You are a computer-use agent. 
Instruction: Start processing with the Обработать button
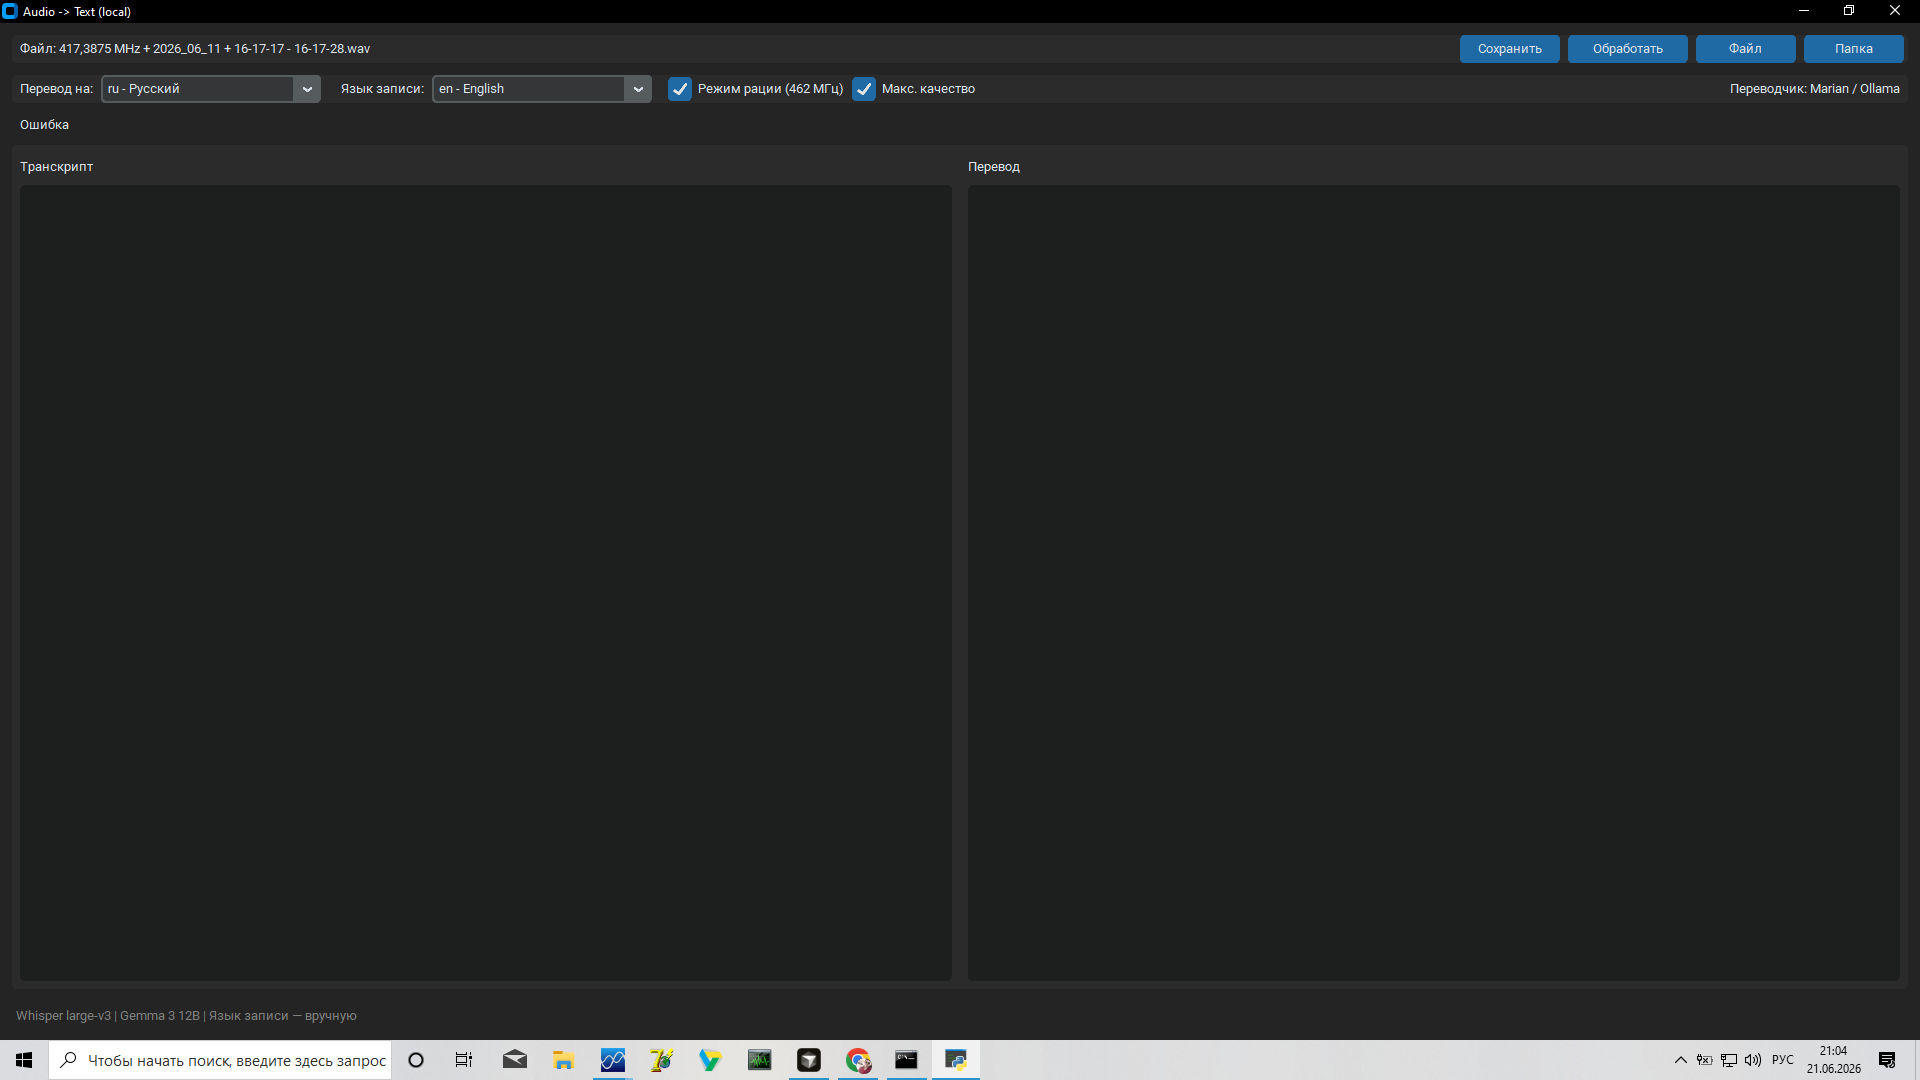click(x=1627, y=49)
